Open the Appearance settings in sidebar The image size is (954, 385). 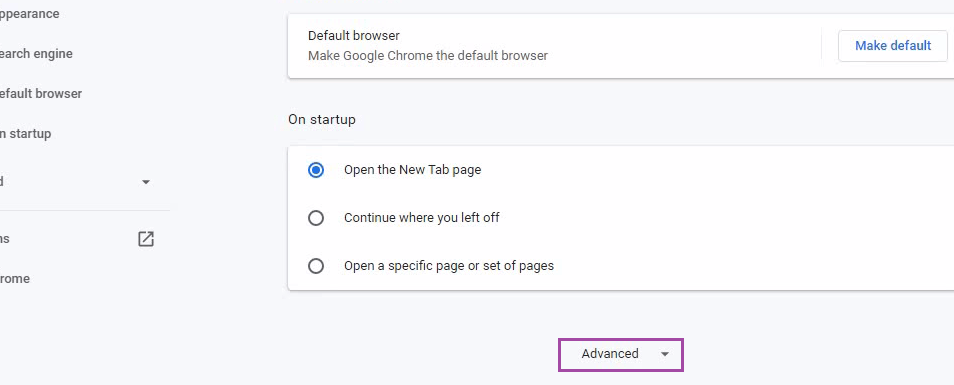point(29,13)
